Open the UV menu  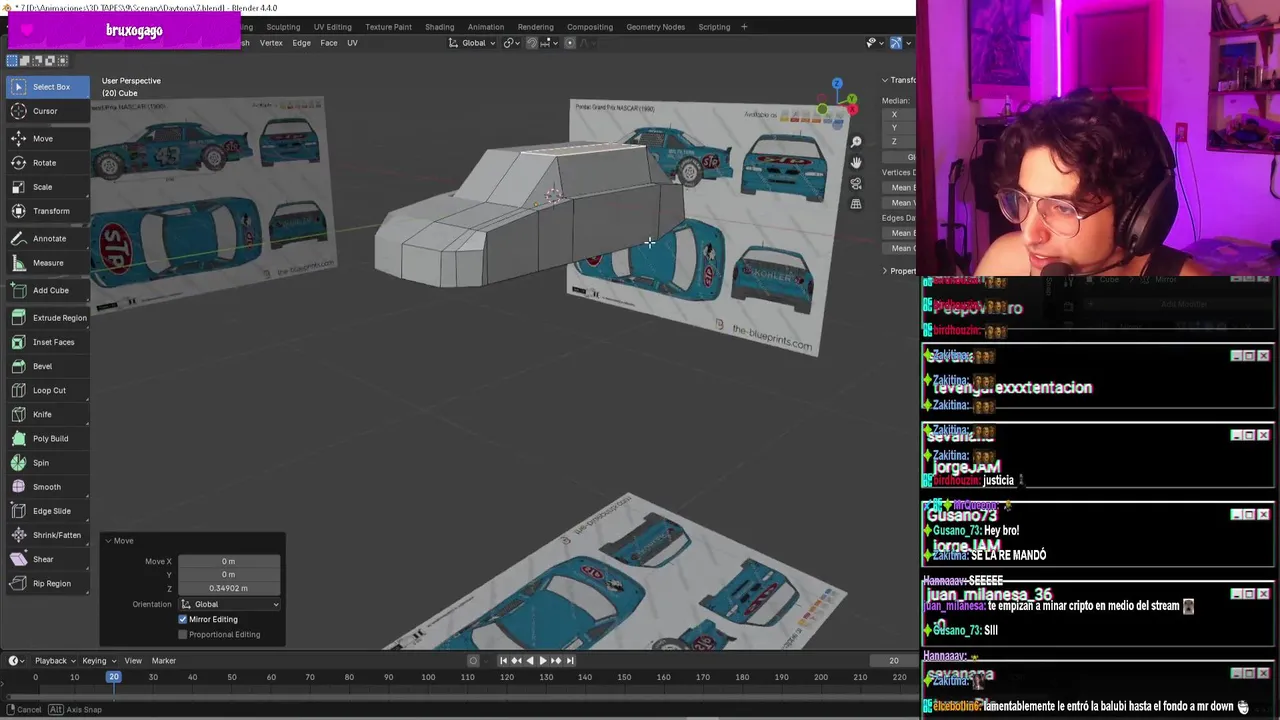(352, 43)
